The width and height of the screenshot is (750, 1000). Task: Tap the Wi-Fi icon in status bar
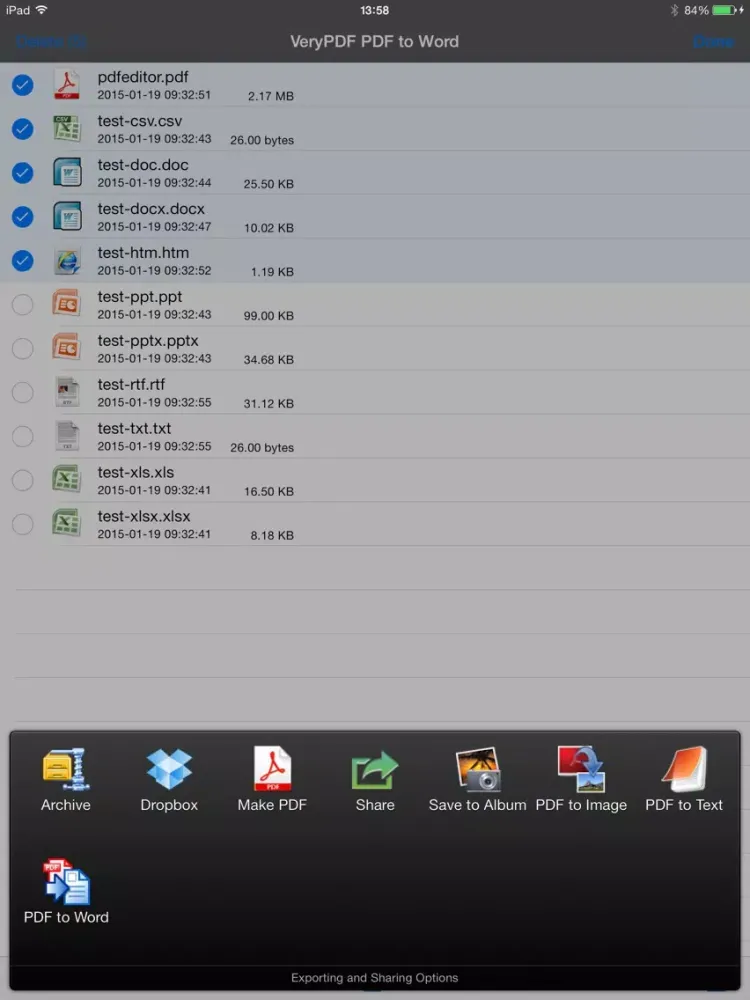42,10
